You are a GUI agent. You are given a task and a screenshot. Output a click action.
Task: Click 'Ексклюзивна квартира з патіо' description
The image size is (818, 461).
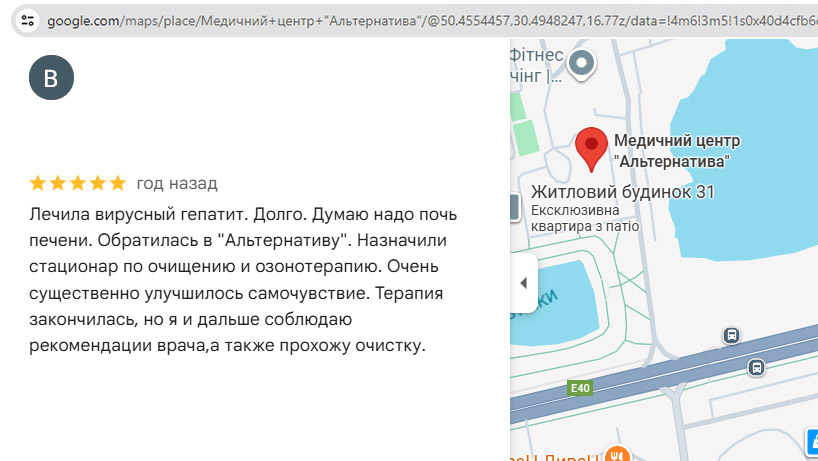(x=585, y=218)
